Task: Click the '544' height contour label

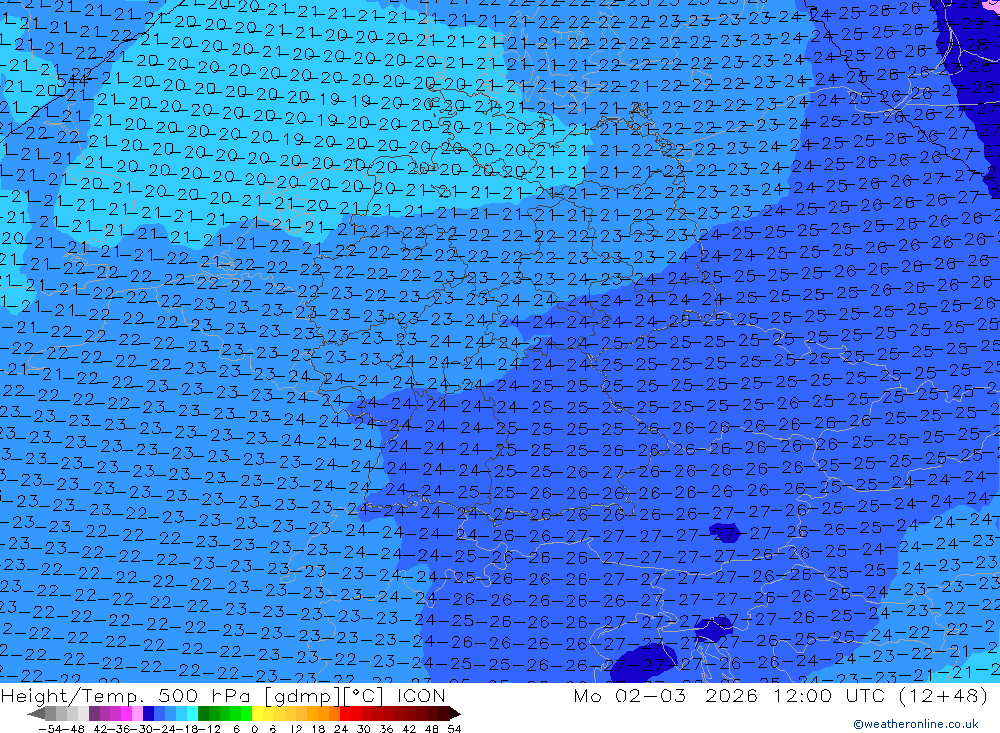Action: [x=73, y=80]
